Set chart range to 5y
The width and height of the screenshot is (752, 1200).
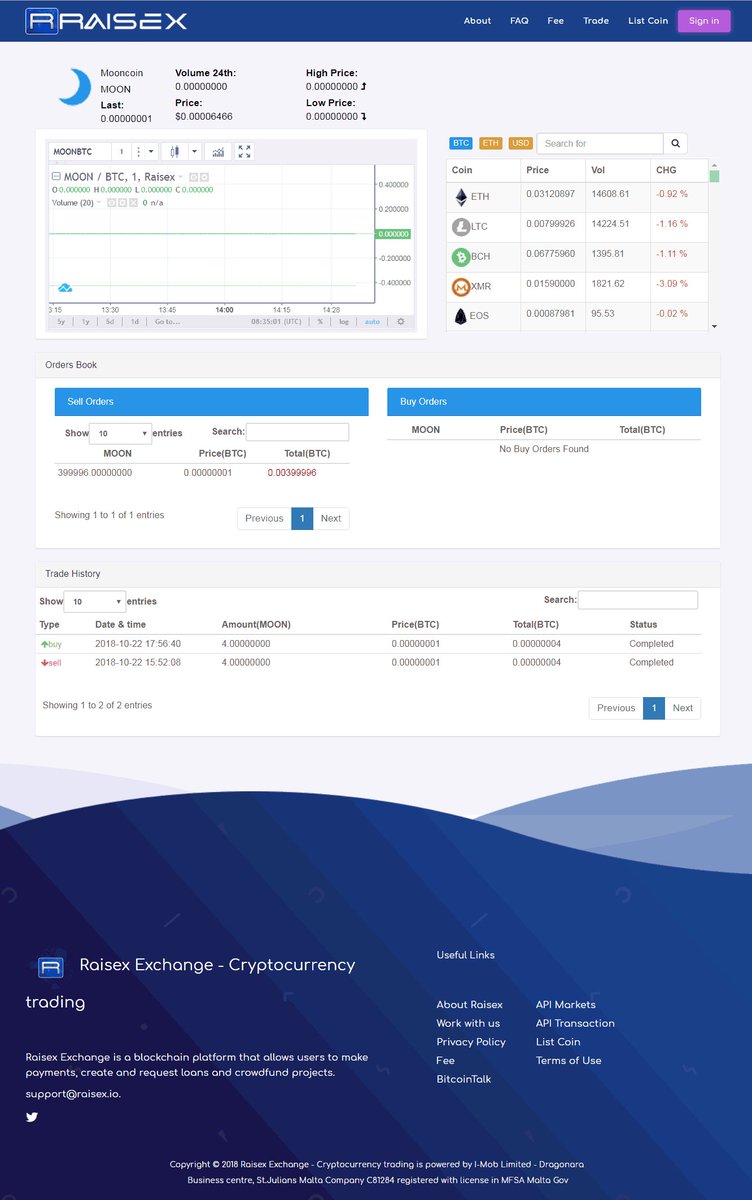click(x=61, y=321)
